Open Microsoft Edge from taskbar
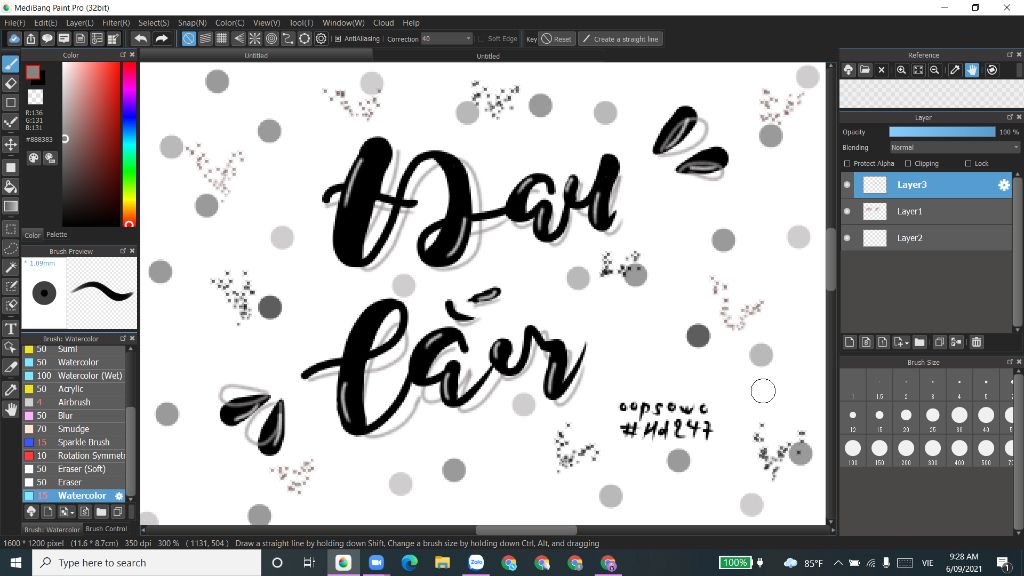This screenshot has width=1024, height=576. tap(409, 562)
